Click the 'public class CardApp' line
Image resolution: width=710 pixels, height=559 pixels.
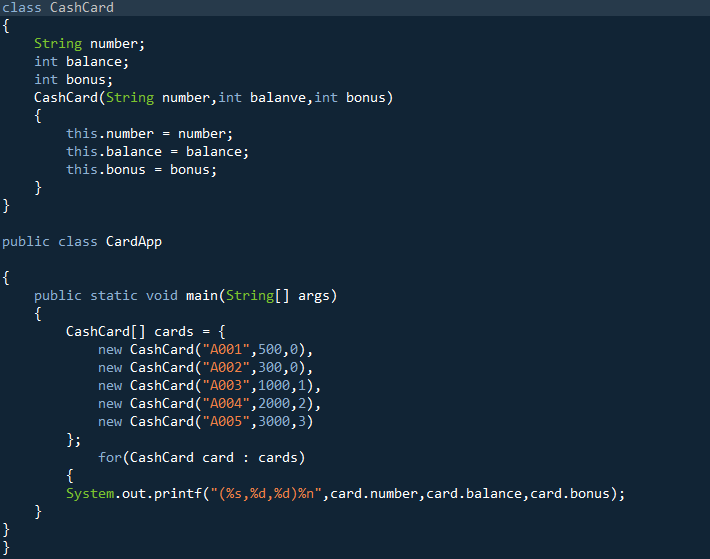click(x=82, y=242)
